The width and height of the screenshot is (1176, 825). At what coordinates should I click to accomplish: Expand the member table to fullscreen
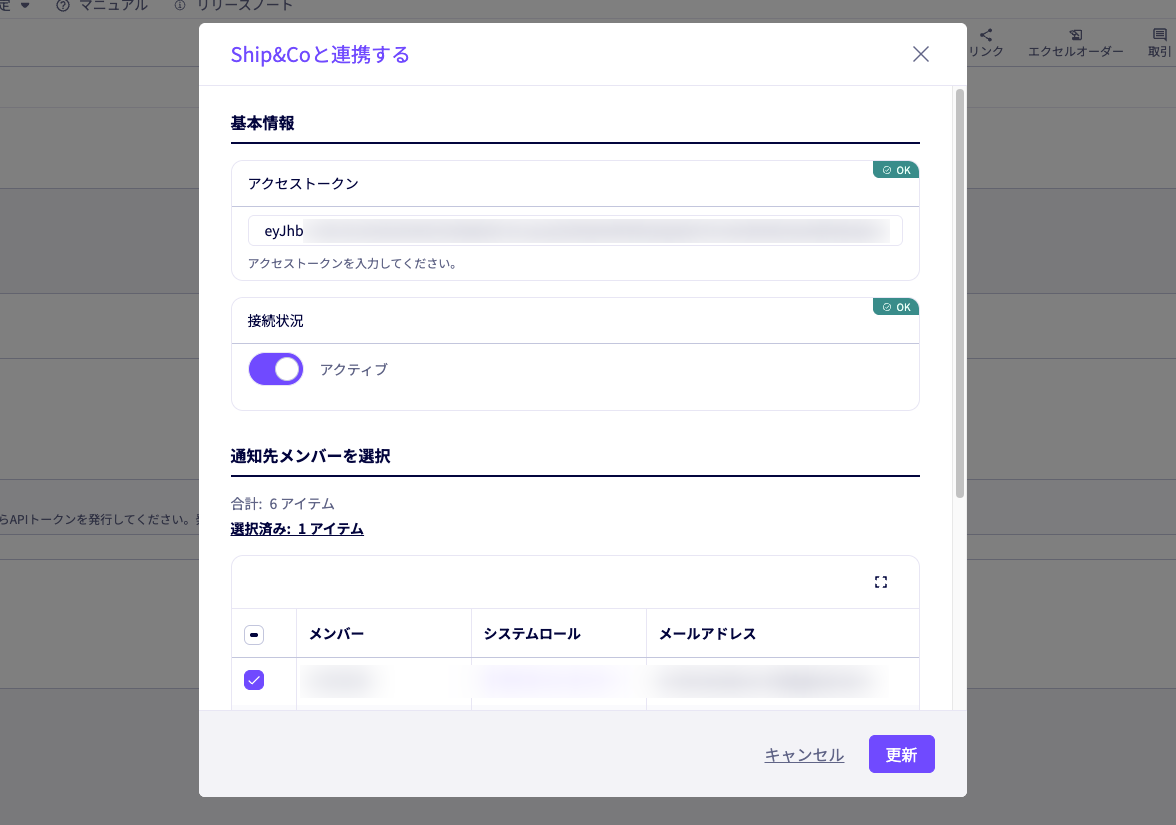click(x=880, y=582)
